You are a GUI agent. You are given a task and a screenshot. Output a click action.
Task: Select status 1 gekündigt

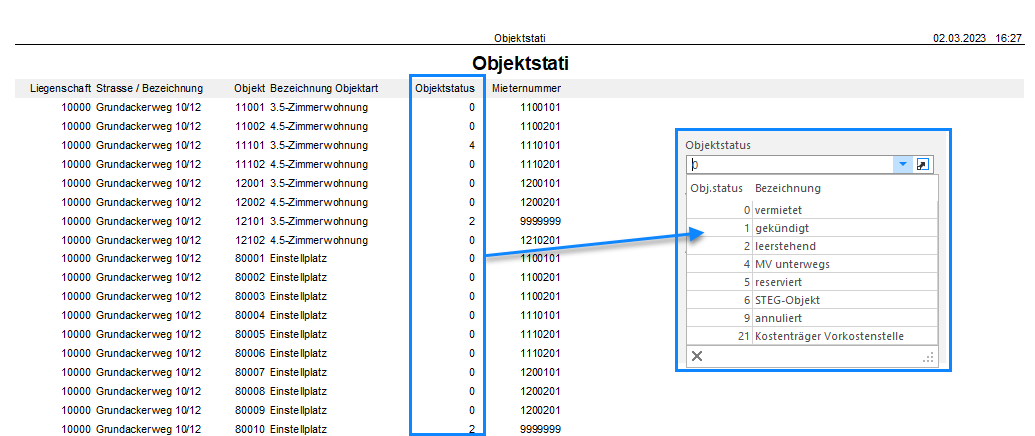coord(812,228)
